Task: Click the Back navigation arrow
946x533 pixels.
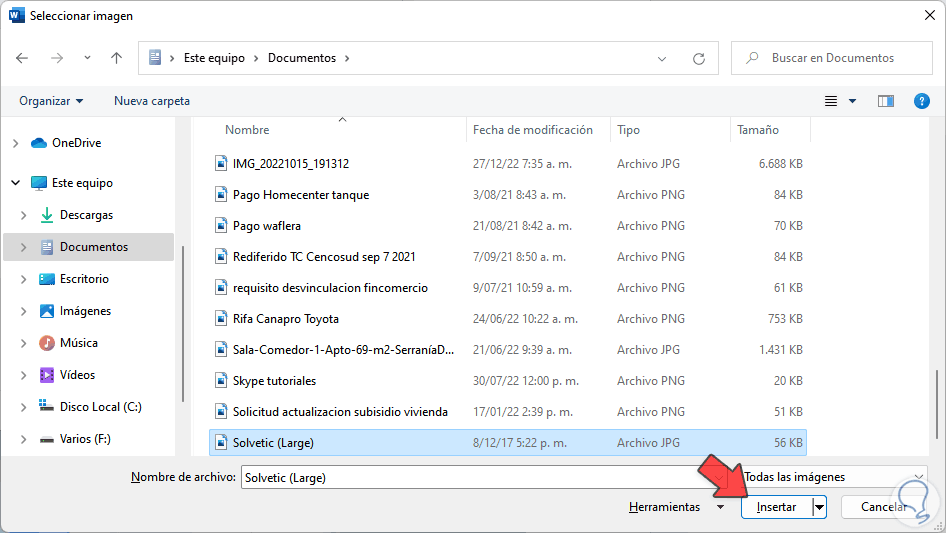Action: coord(23,58)
